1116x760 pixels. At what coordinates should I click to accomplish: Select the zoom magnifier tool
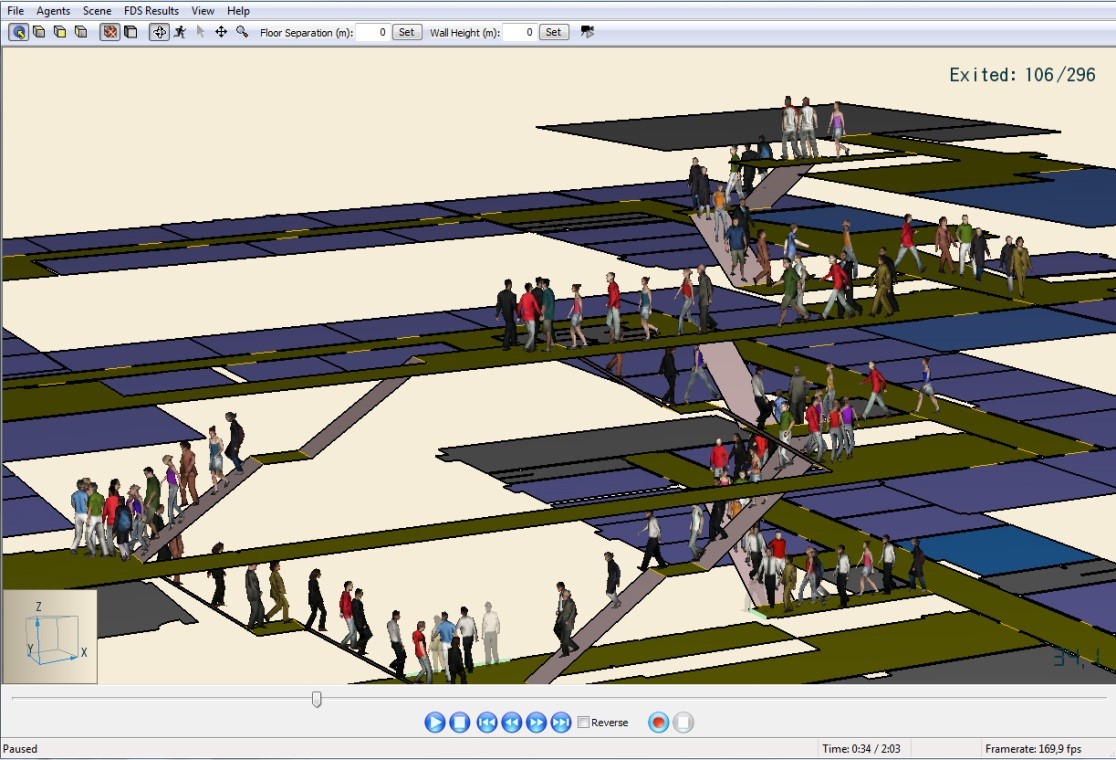[x=242, y=32]
